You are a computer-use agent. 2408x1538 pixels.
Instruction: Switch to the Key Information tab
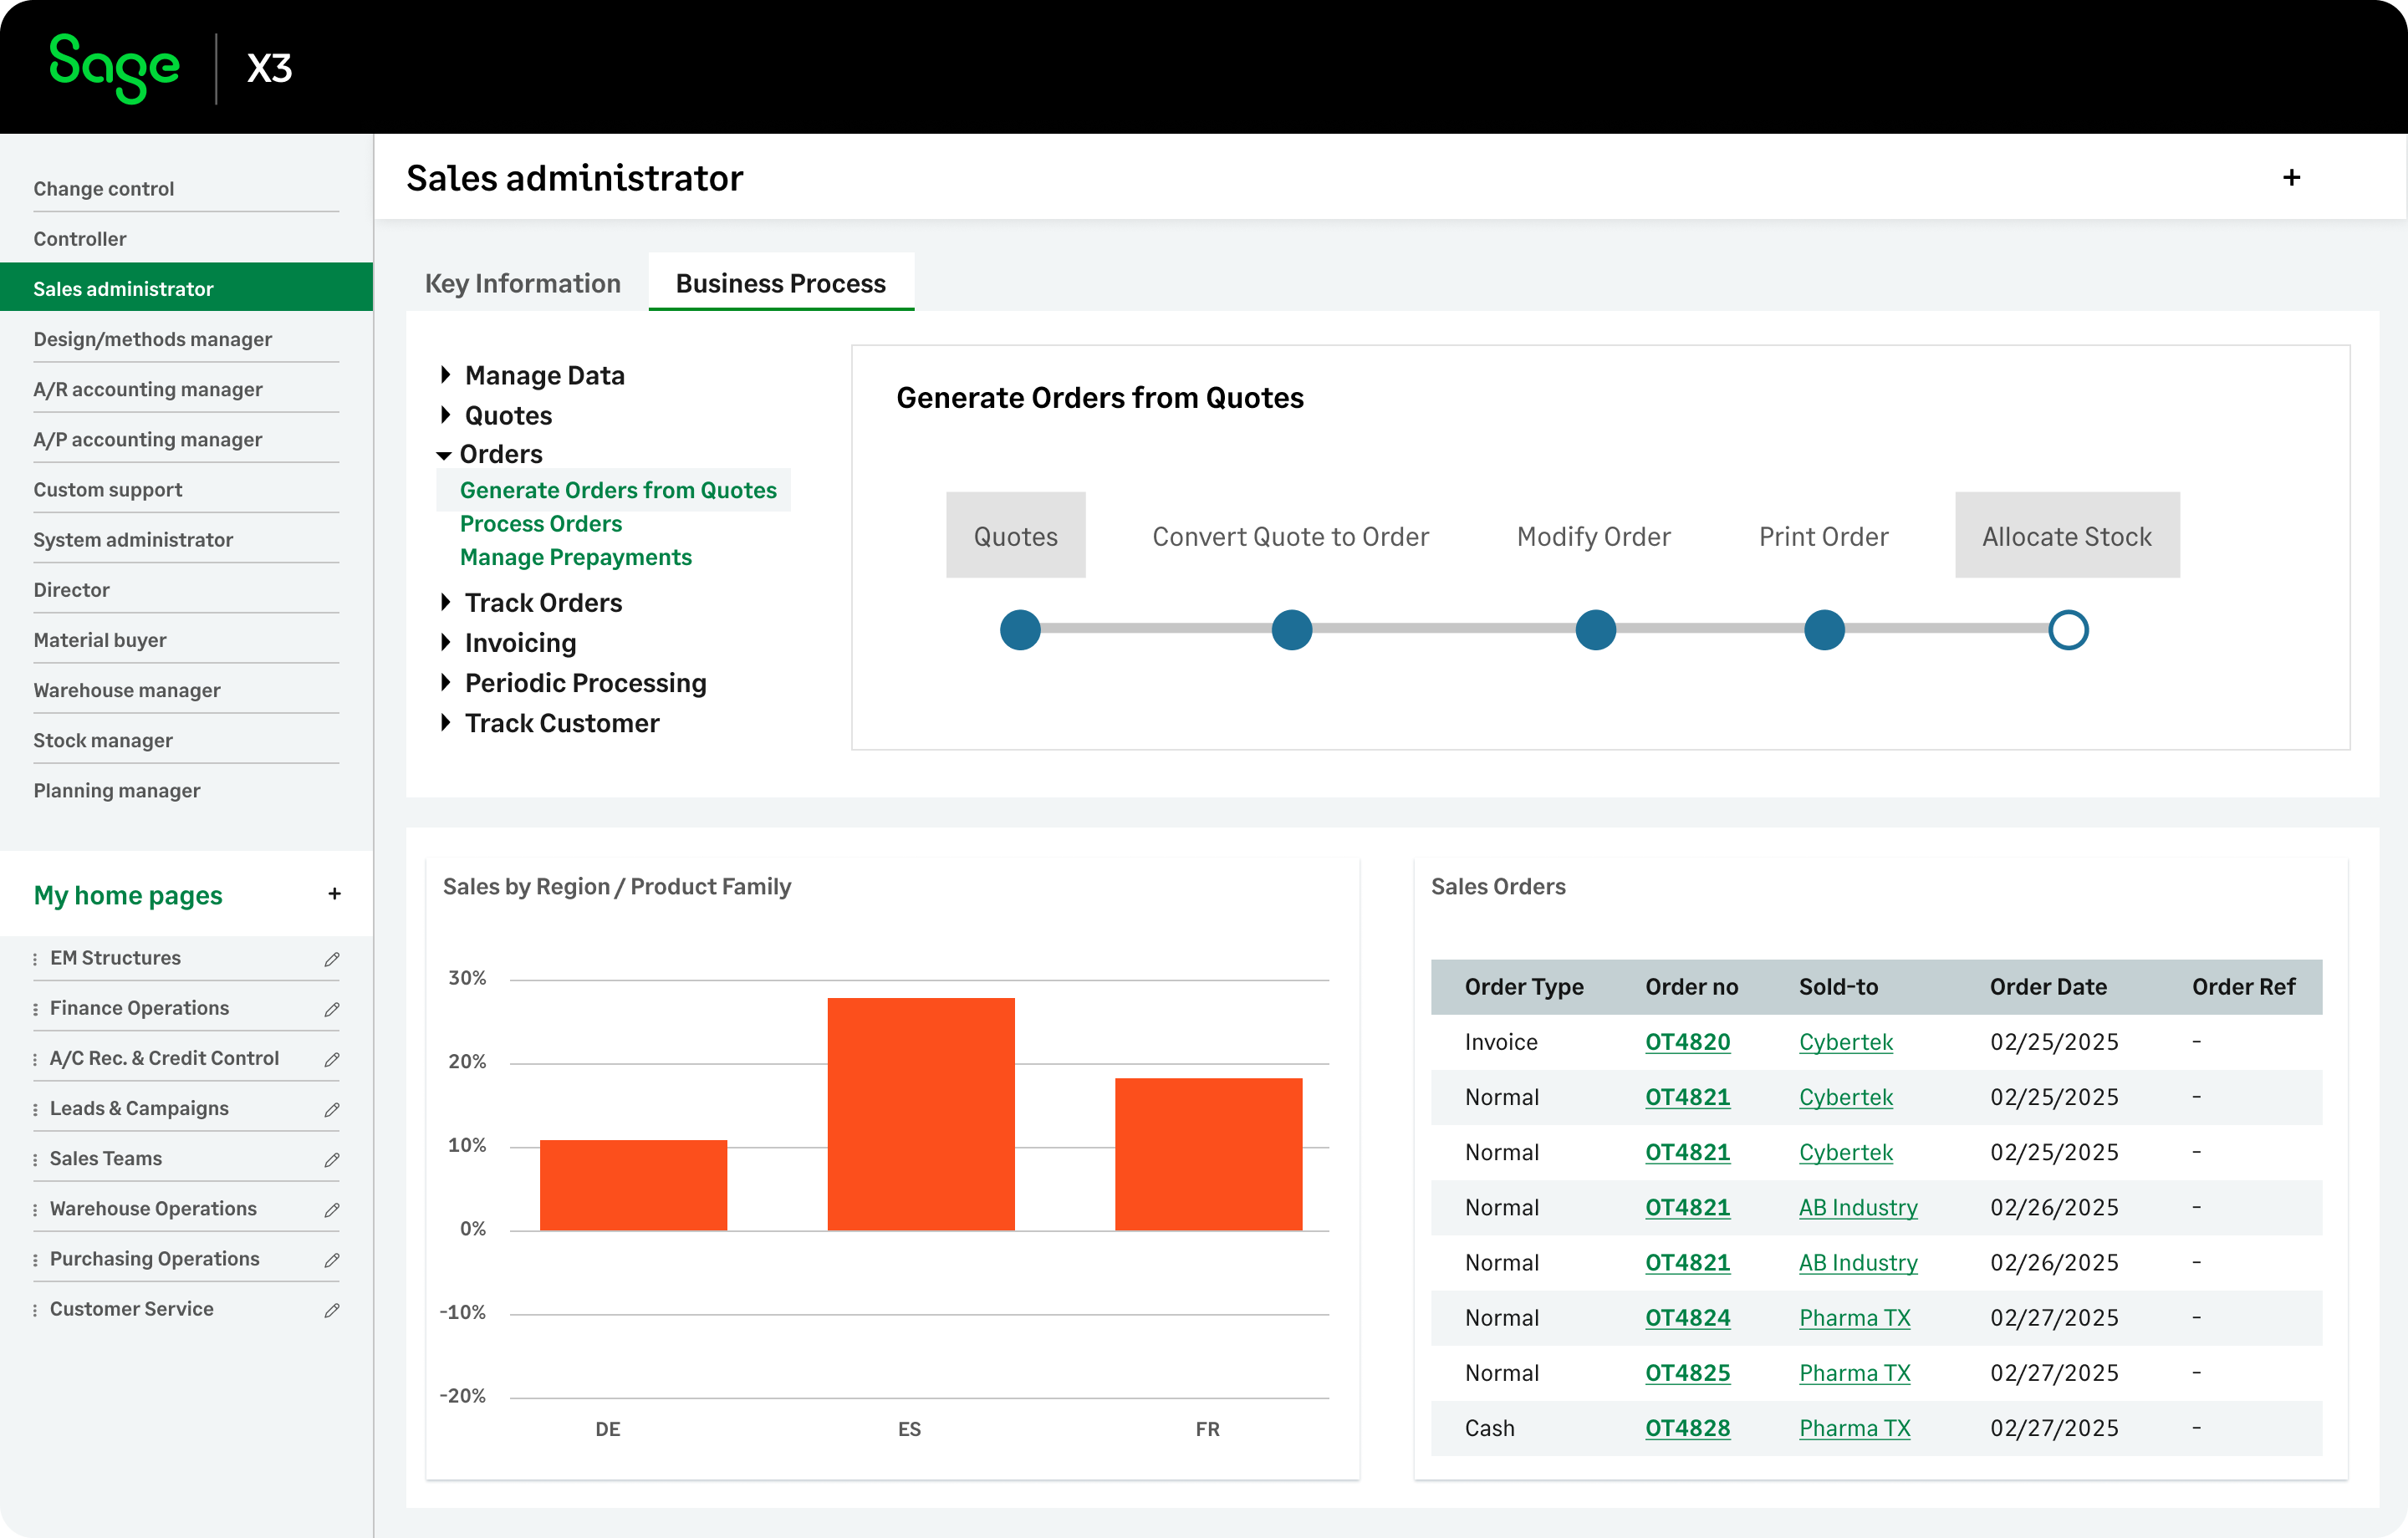click(x=523, y=283)
